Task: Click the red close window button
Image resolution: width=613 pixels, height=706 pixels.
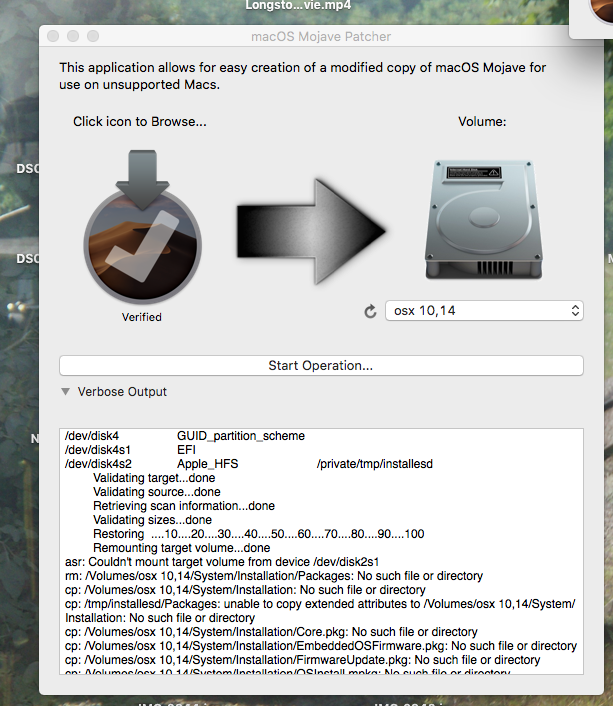Action: (x=53, y=36)
